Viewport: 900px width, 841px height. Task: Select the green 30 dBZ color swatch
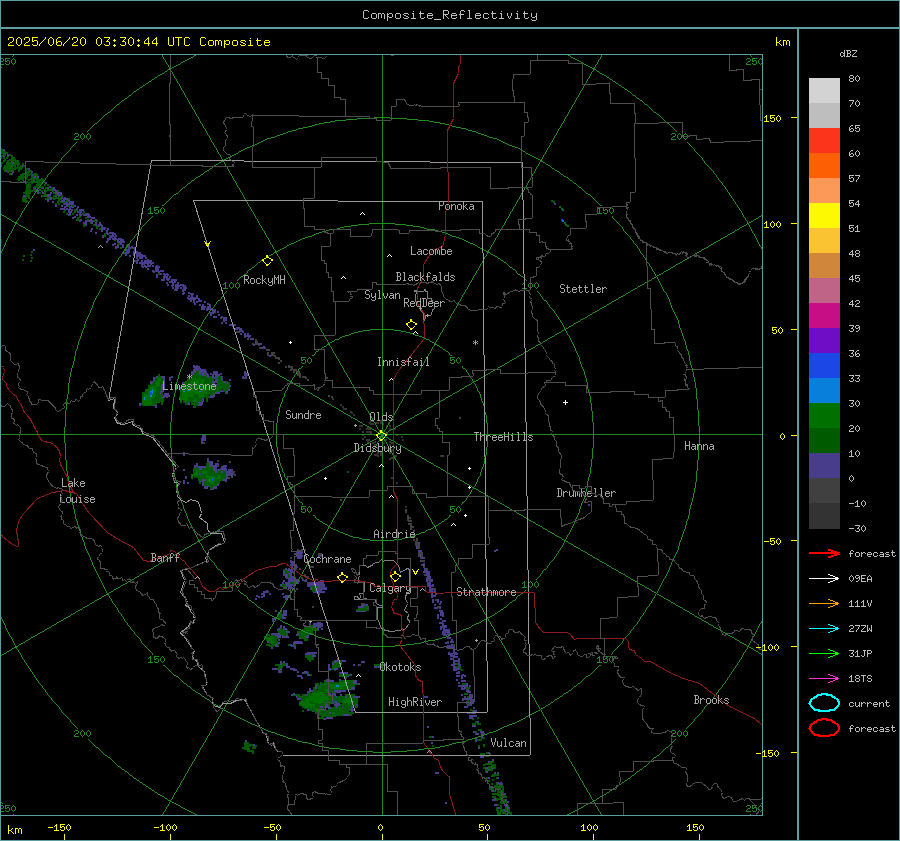(824, 416)
